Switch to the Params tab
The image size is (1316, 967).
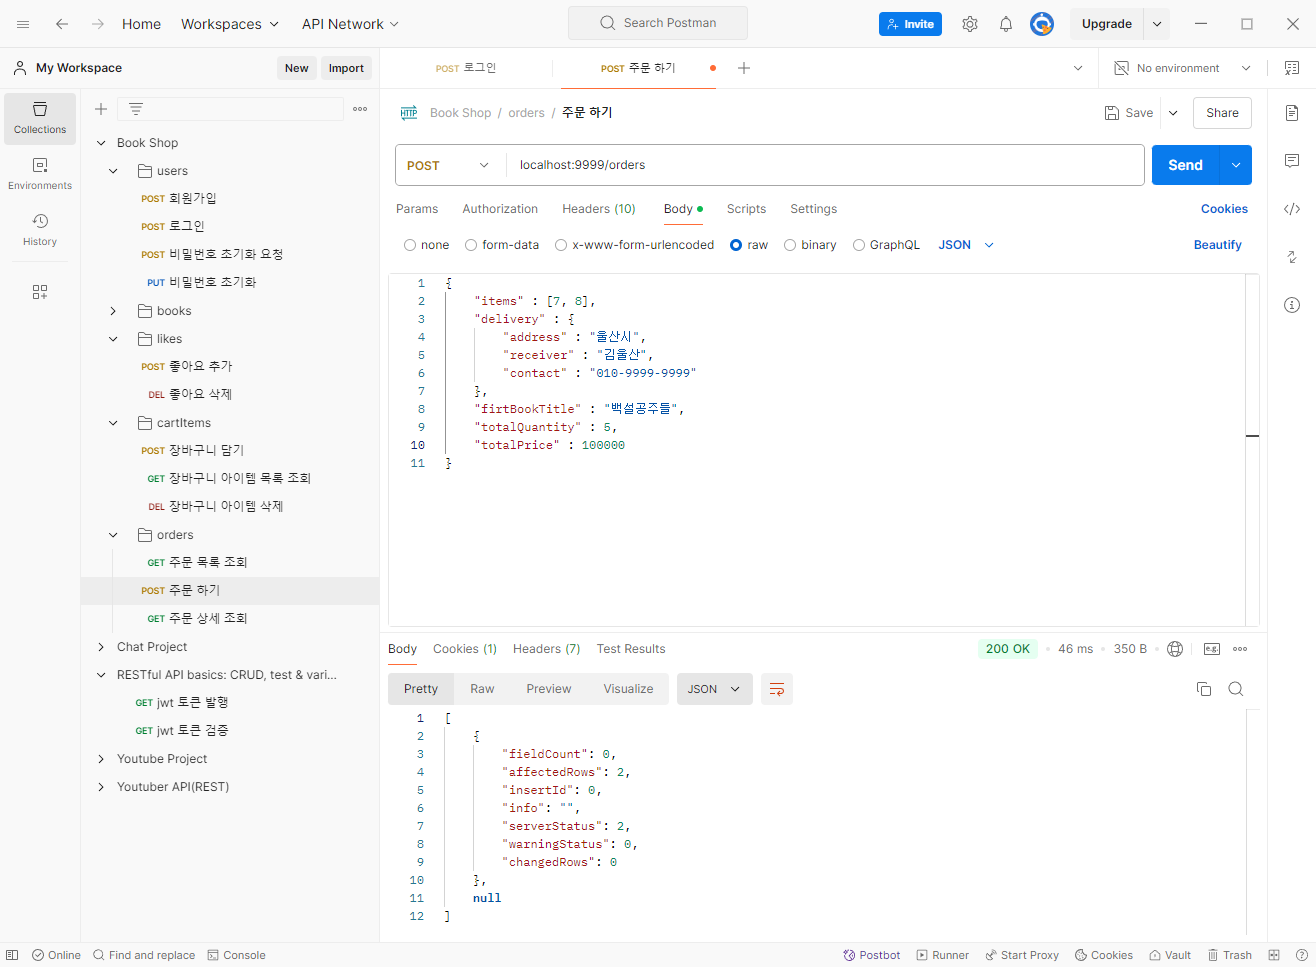click(x=417, y=209)
